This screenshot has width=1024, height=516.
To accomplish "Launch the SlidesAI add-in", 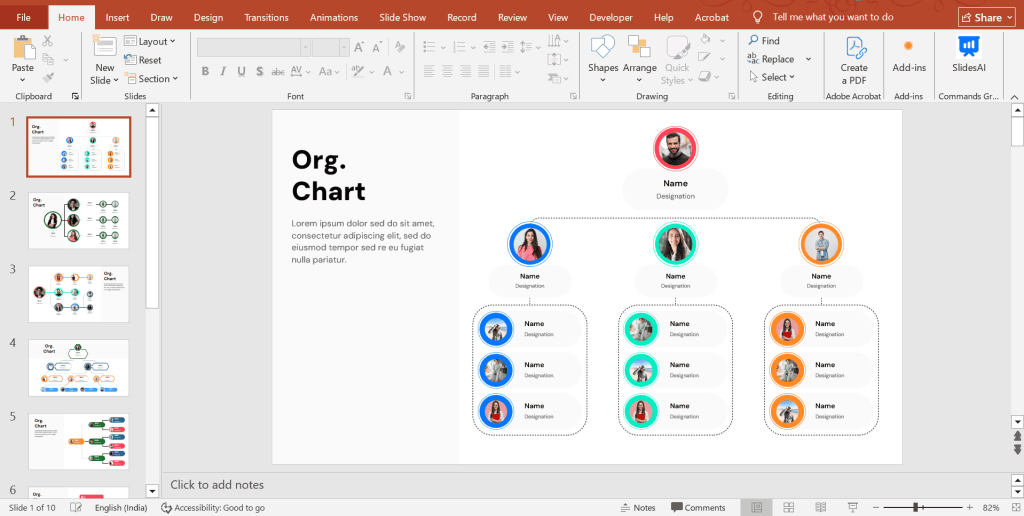I will tap(968, 47).
